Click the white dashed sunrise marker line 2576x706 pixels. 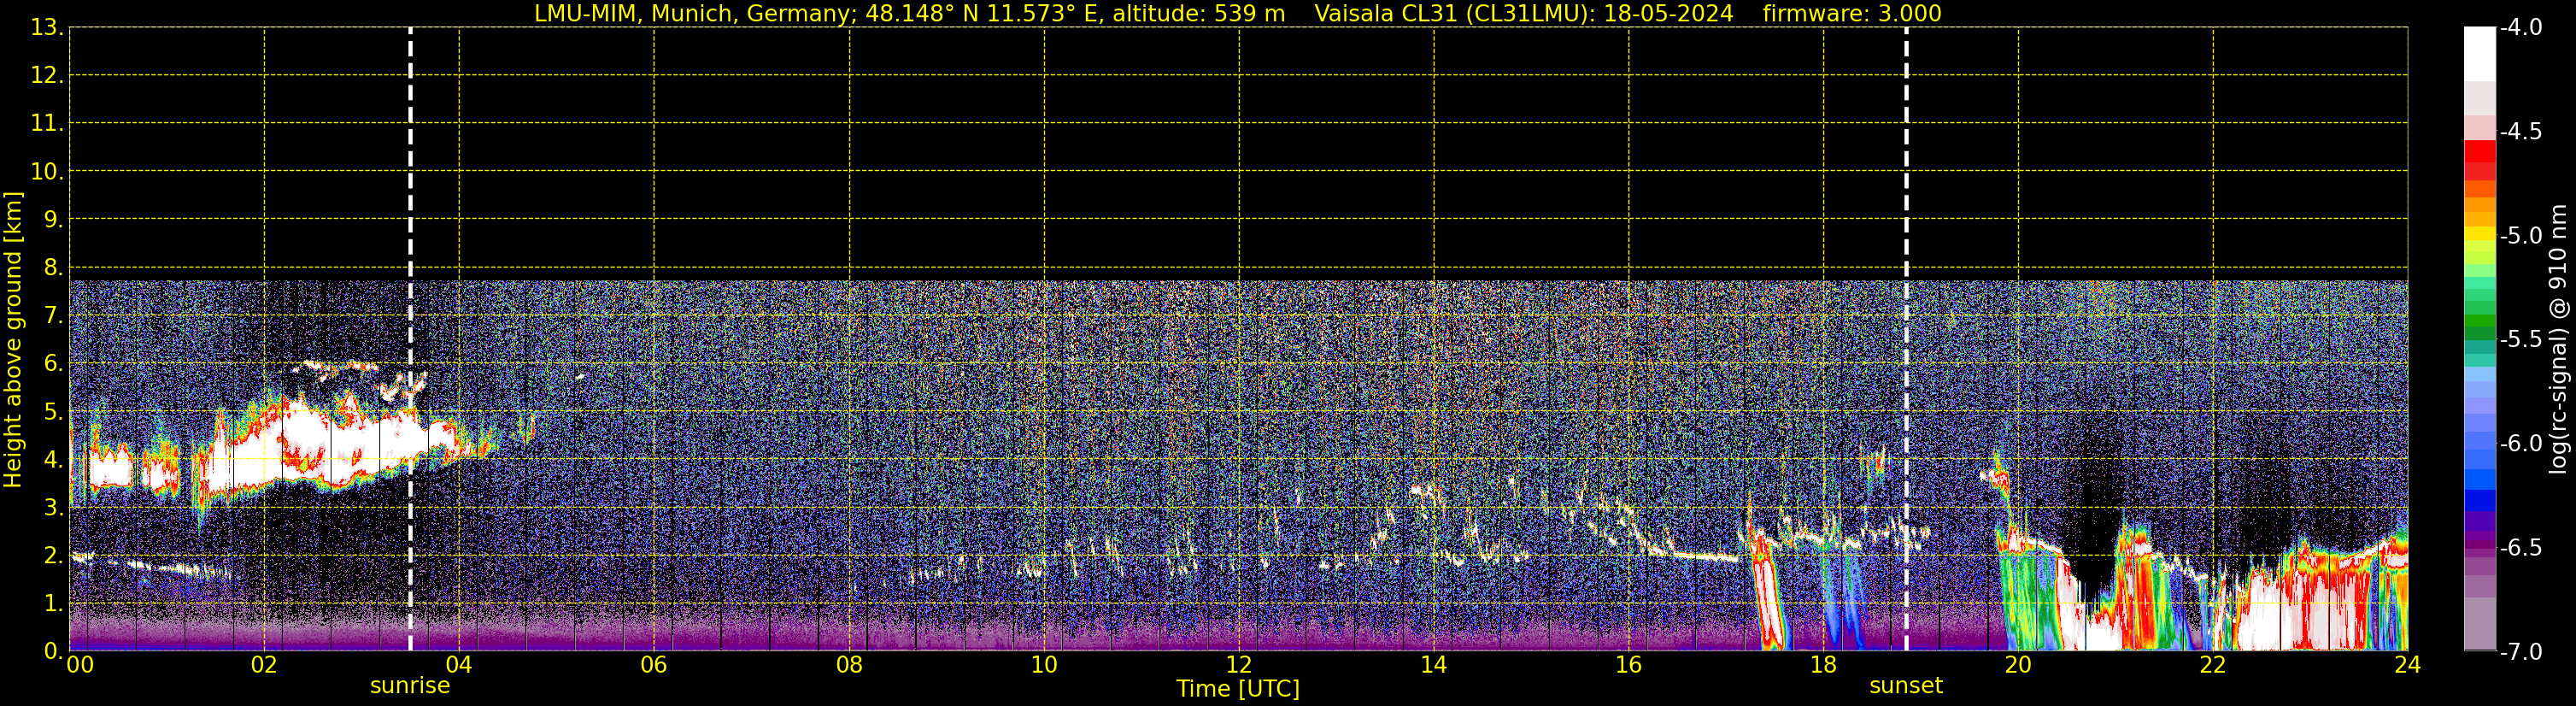pyautogui.click(x=410, y=200)
